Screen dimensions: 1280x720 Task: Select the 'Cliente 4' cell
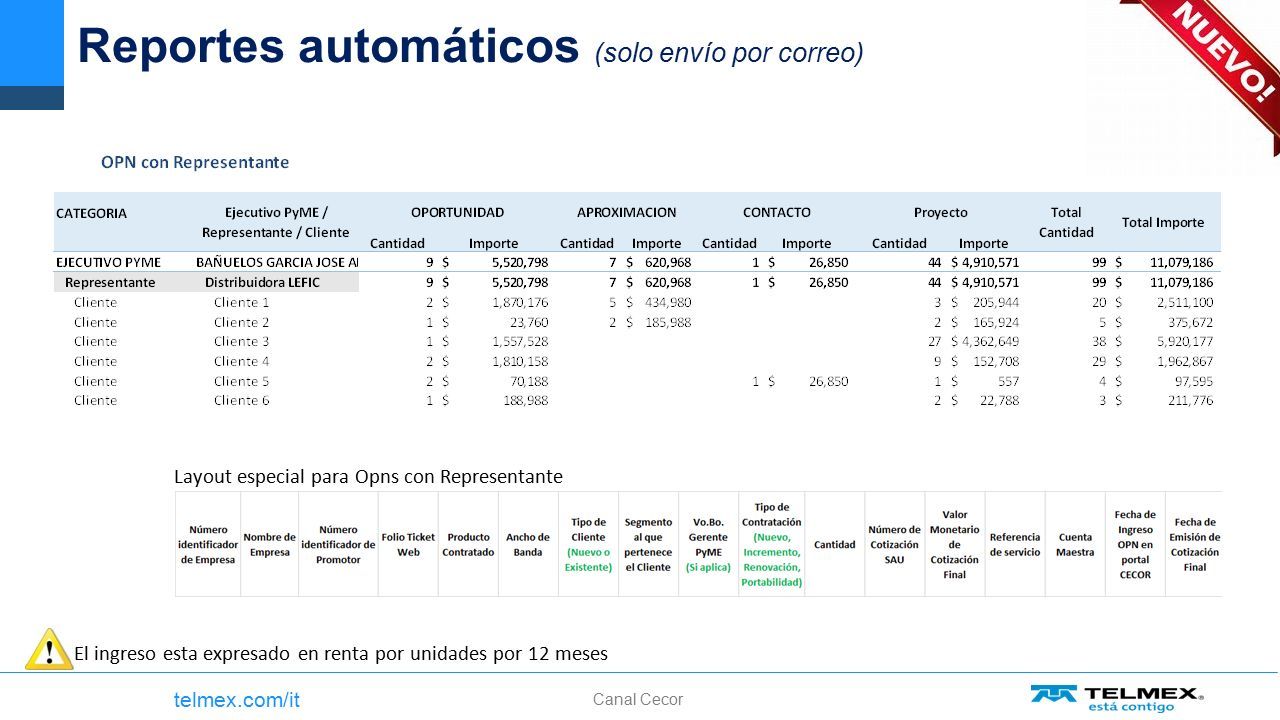[241, 361]
